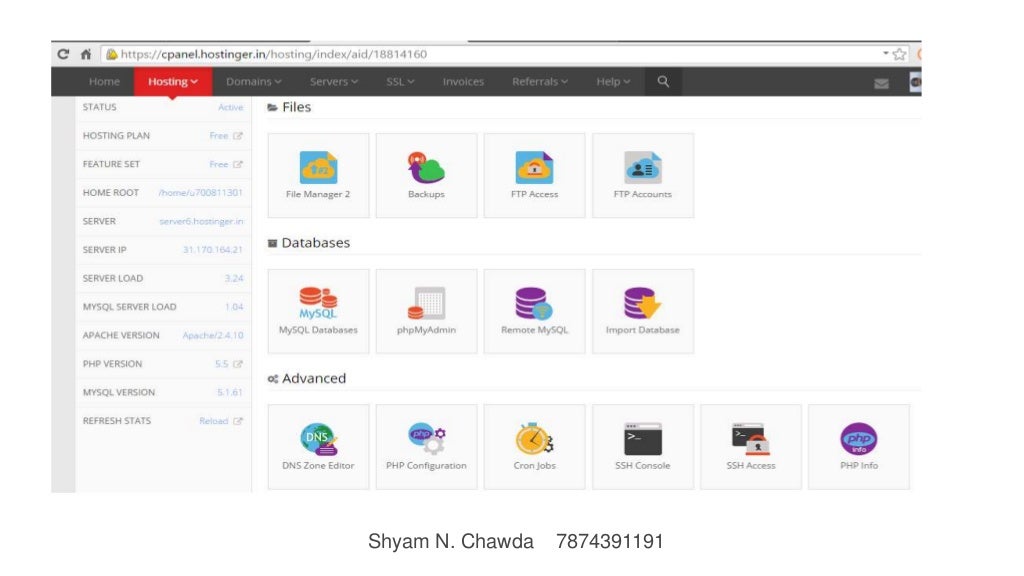Click the server6.hostinger.in link
Viewport: 1024px width, 576px height.
coord(201,221)
